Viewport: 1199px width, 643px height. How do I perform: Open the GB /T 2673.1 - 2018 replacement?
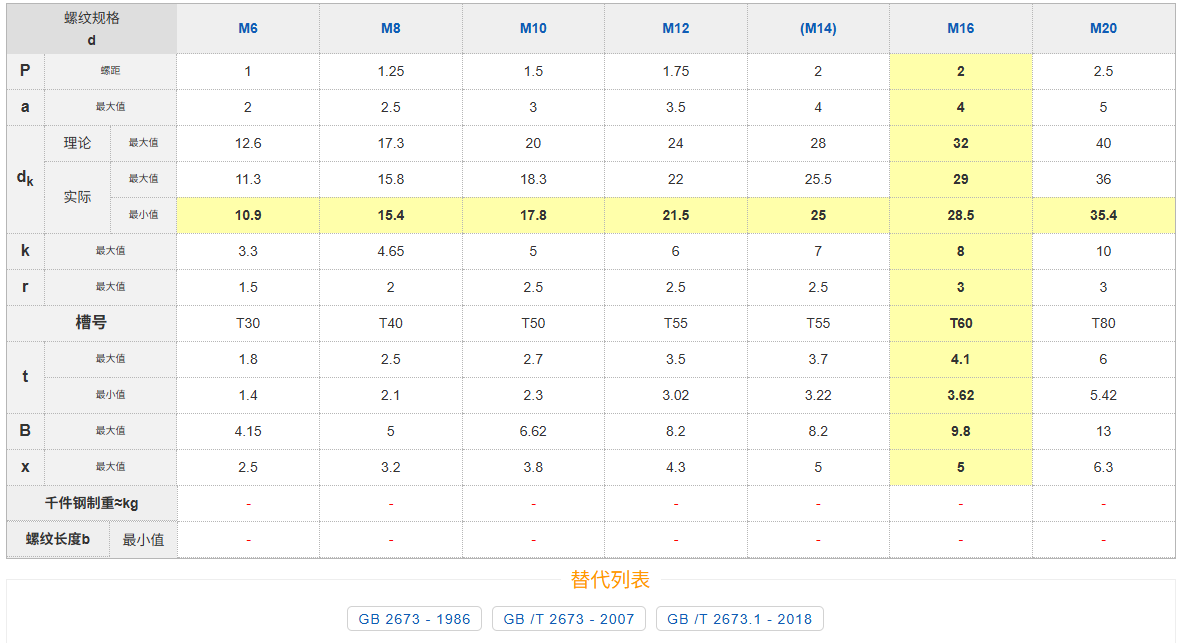point(740,619)
